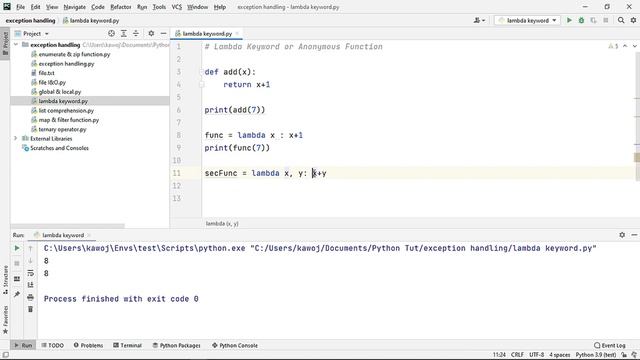Change the UTF-8 file encoding
Image resolution: width=640 pixels, height=360 pixels.
[536, 355]
